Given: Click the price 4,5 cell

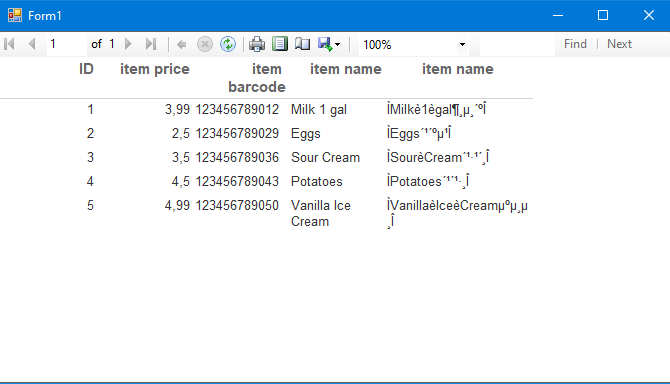Looking at the screenshot, I should click(181, 181).
